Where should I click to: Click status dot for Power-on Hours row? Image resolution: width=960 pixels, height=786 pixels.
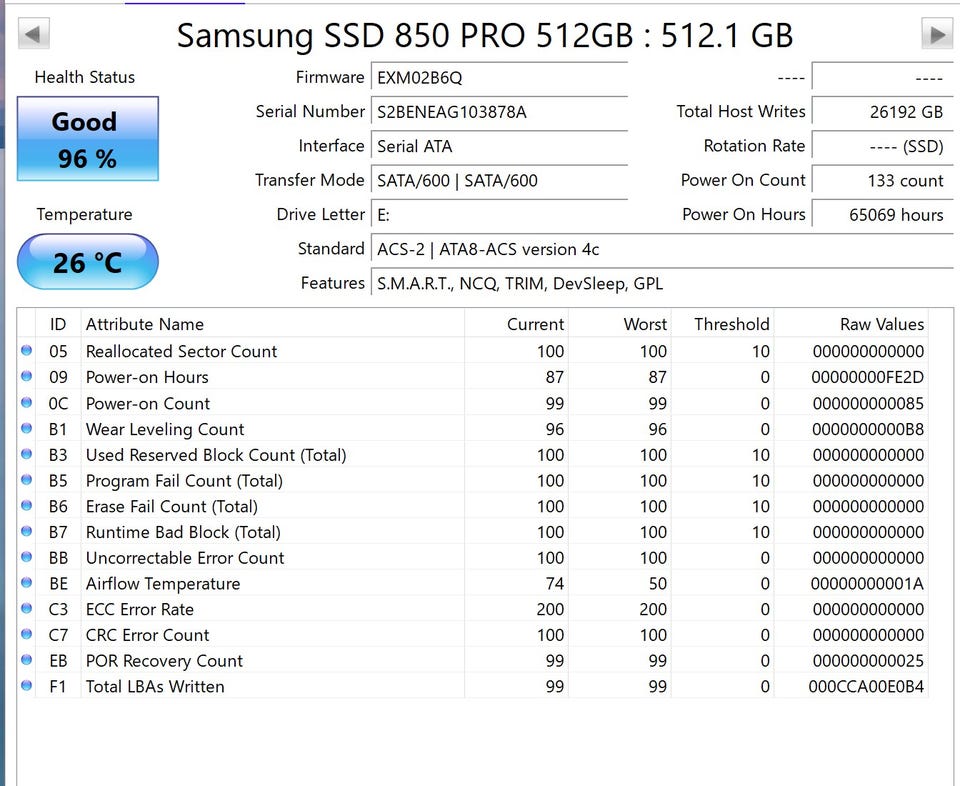[x=26, y=376]
